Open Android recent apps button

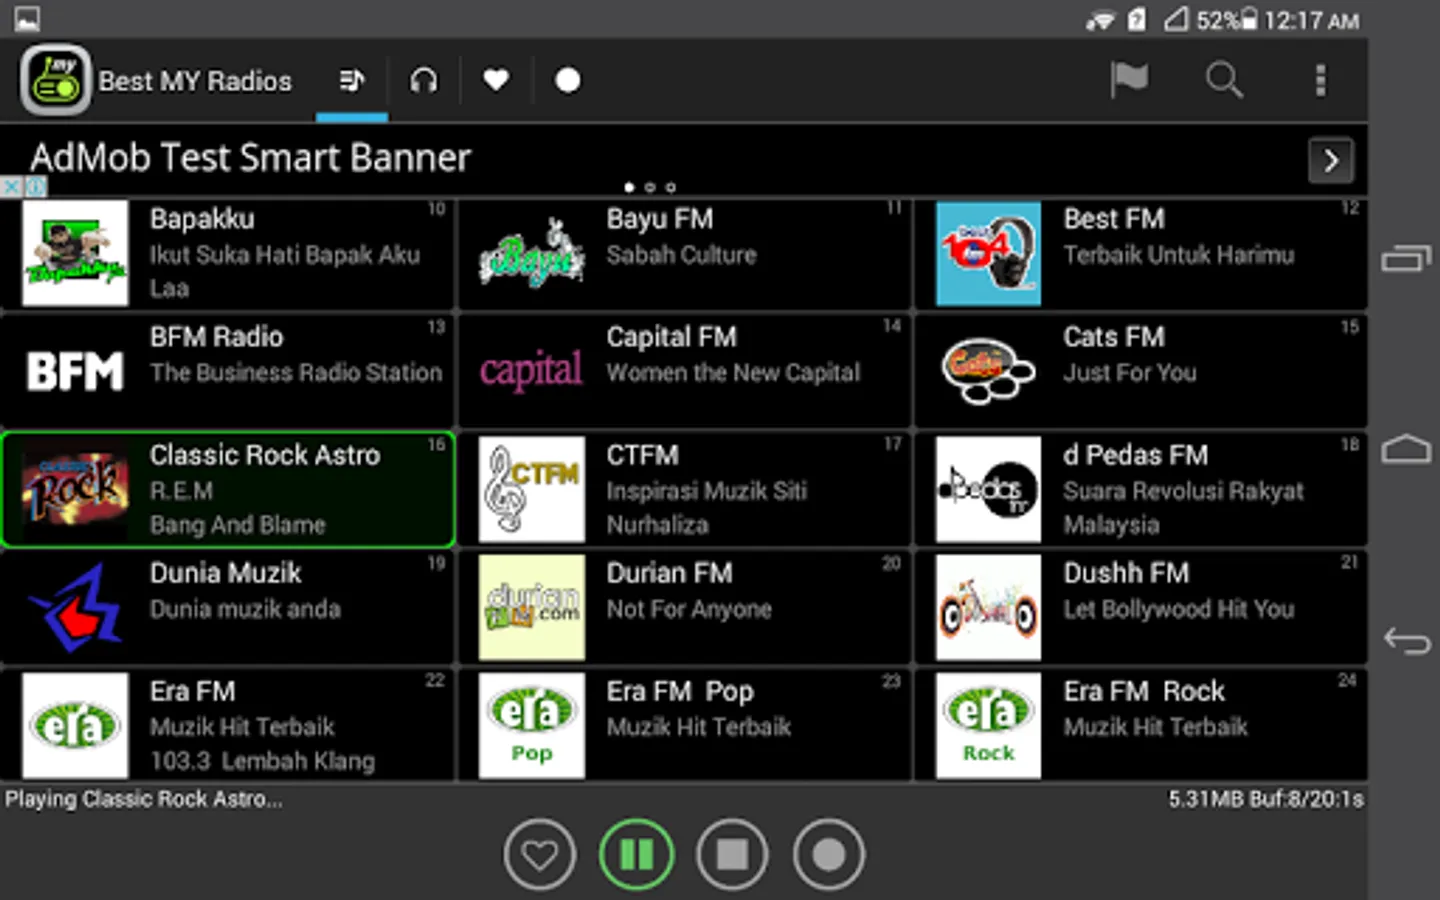1406,258
